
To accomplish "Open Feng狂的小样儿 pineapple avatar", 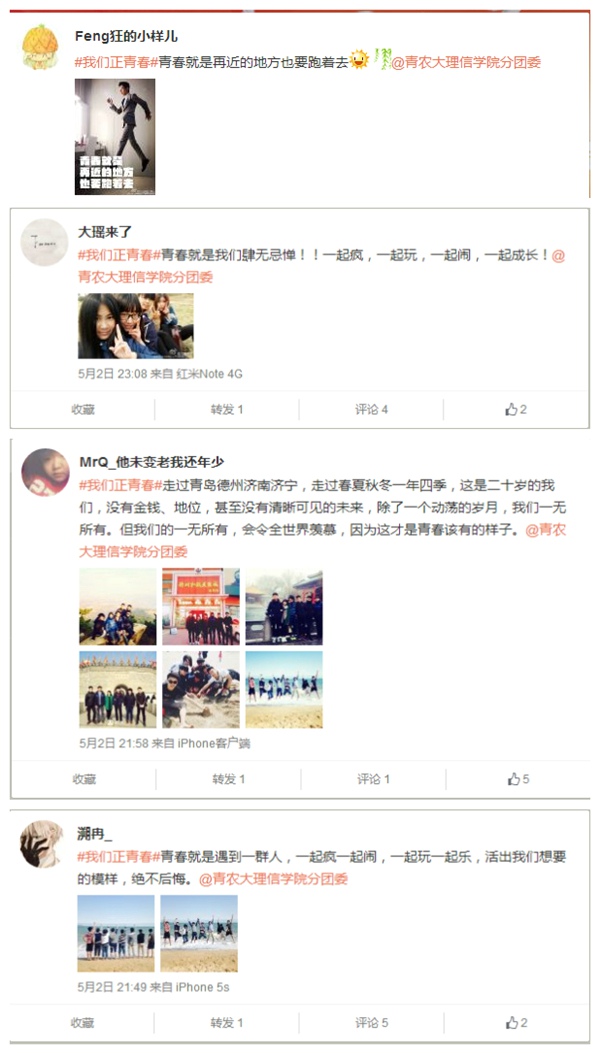I will pyautogui.click(x=40, y=47).
